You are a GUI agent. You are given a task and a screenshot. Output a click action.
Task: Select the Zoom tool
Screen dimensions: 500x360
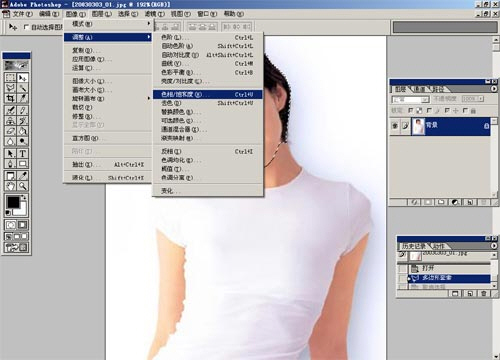[x=23, y=186]
